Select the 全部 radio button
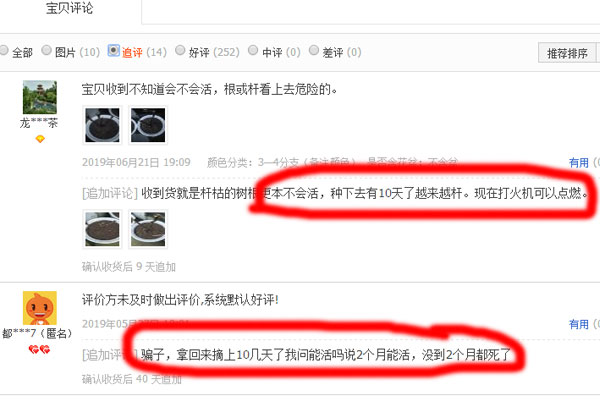The height and width of the screenshot is (400, 600). (x=4, y=50)
